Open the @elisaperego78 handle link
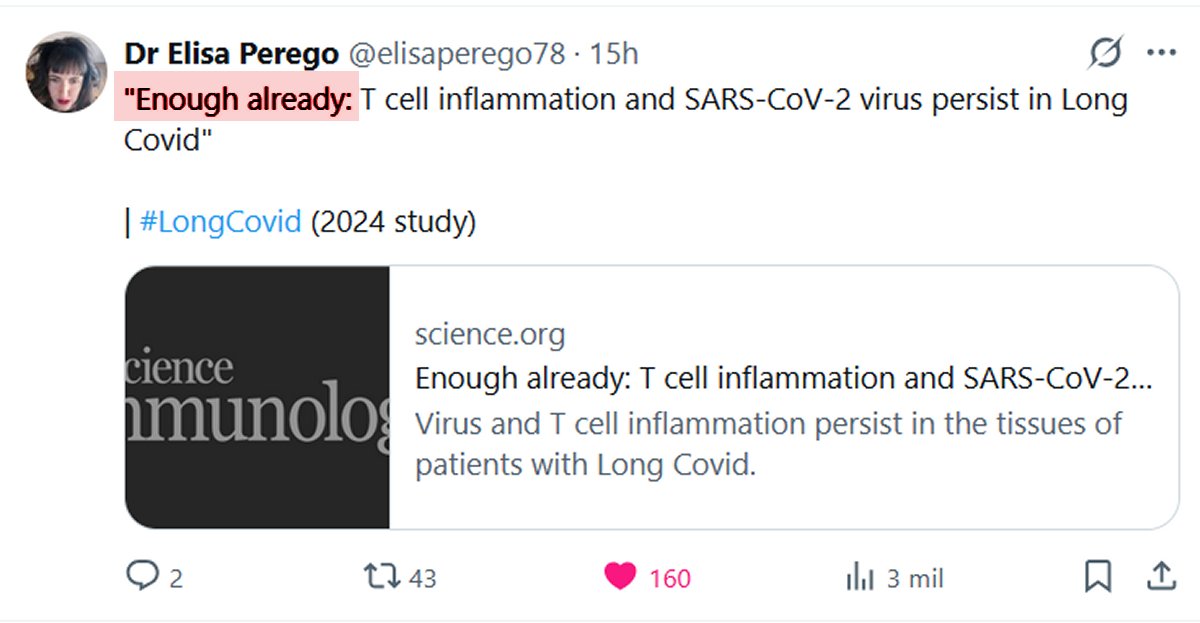The width and height of the screenshot is (1200, 623). 457,54
